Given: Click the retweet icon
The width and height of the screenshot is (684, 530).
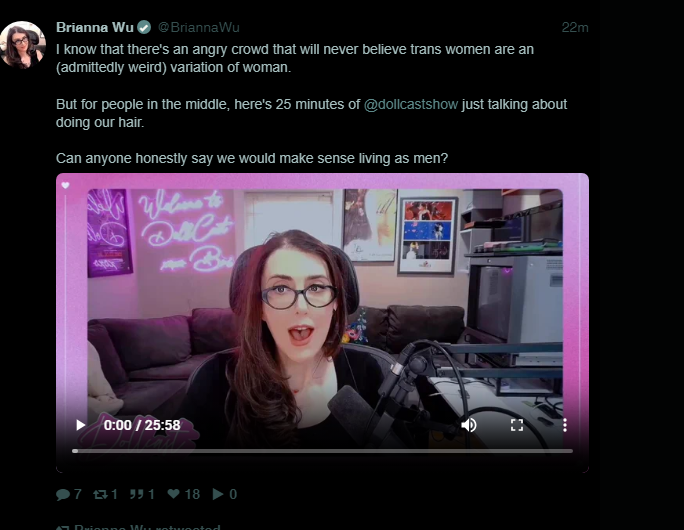Looking at the screenshot, I should (x=100, y=494).
